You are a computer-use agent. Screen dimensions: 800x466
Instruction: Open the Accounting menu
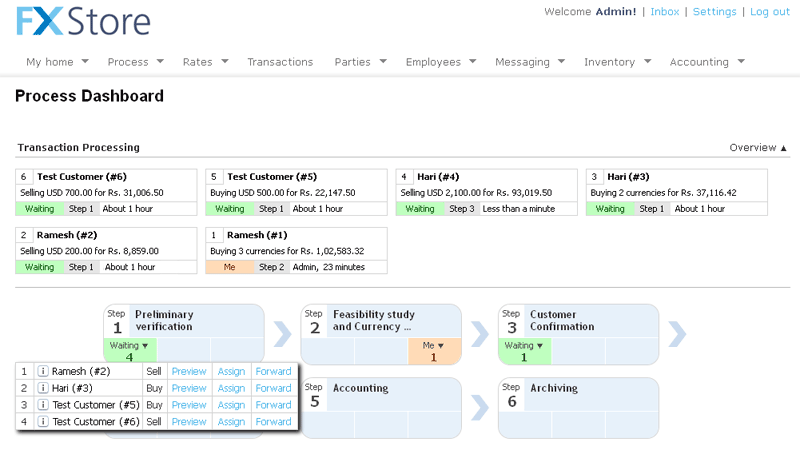click(x=707, y=62)
